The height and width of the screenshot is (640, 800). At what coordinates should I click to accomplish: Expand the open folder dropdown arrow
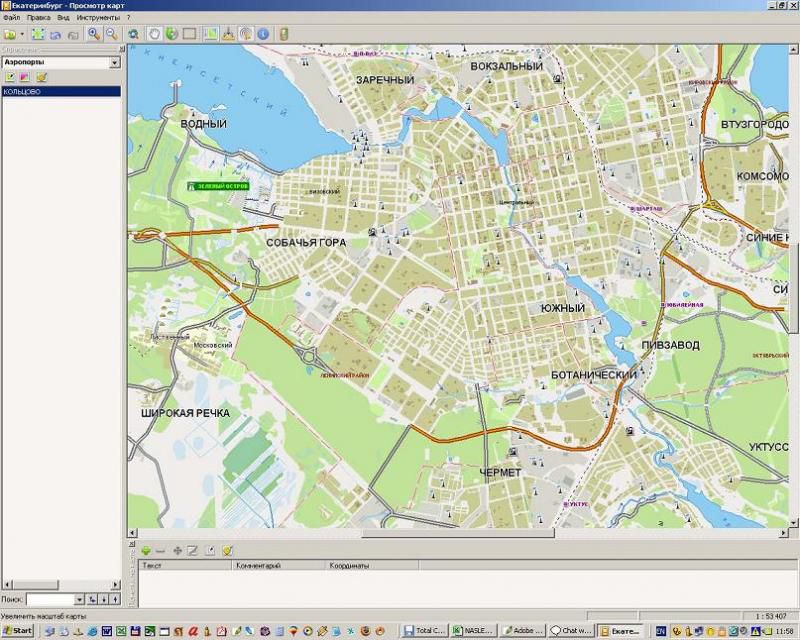[21, 34]
